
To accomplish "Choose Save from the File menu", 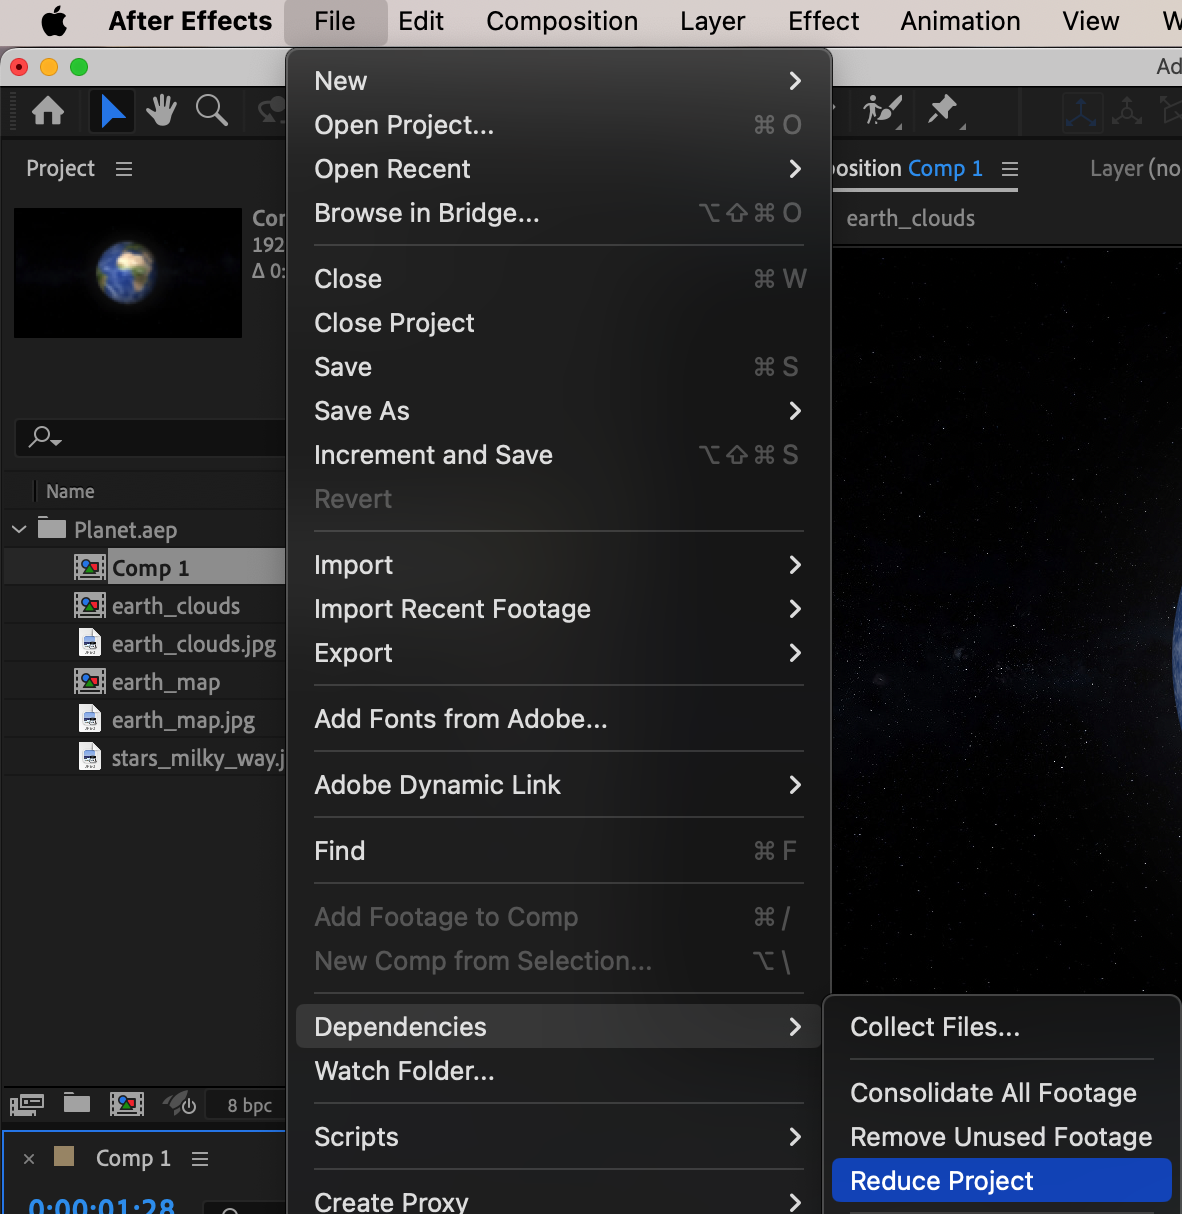I will click(x=558, y=367).
